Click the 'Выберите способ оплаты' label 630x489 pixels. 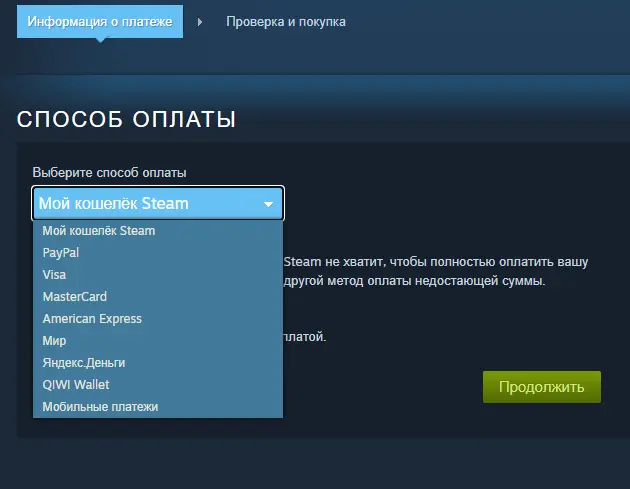point(109,173)
